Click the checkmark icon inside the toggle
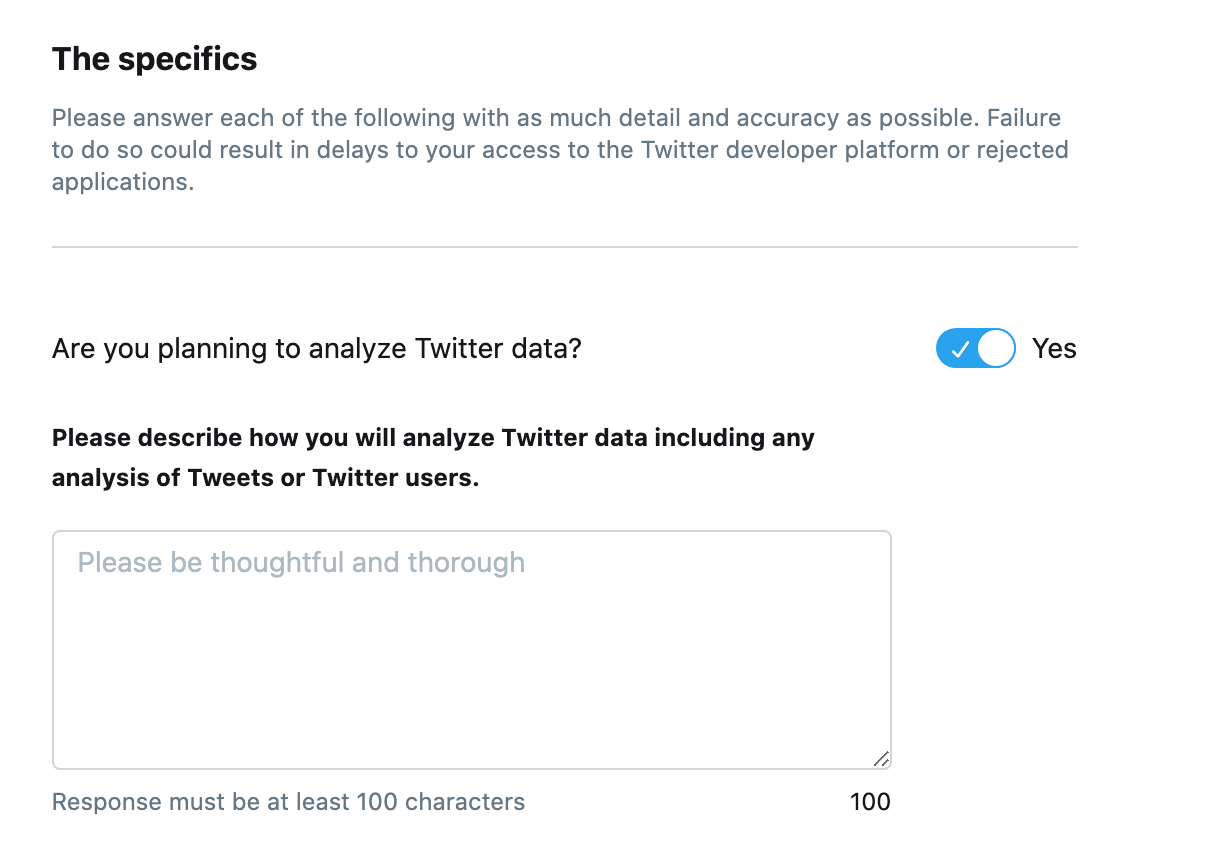1214x844 pixels. click(959, 349)
